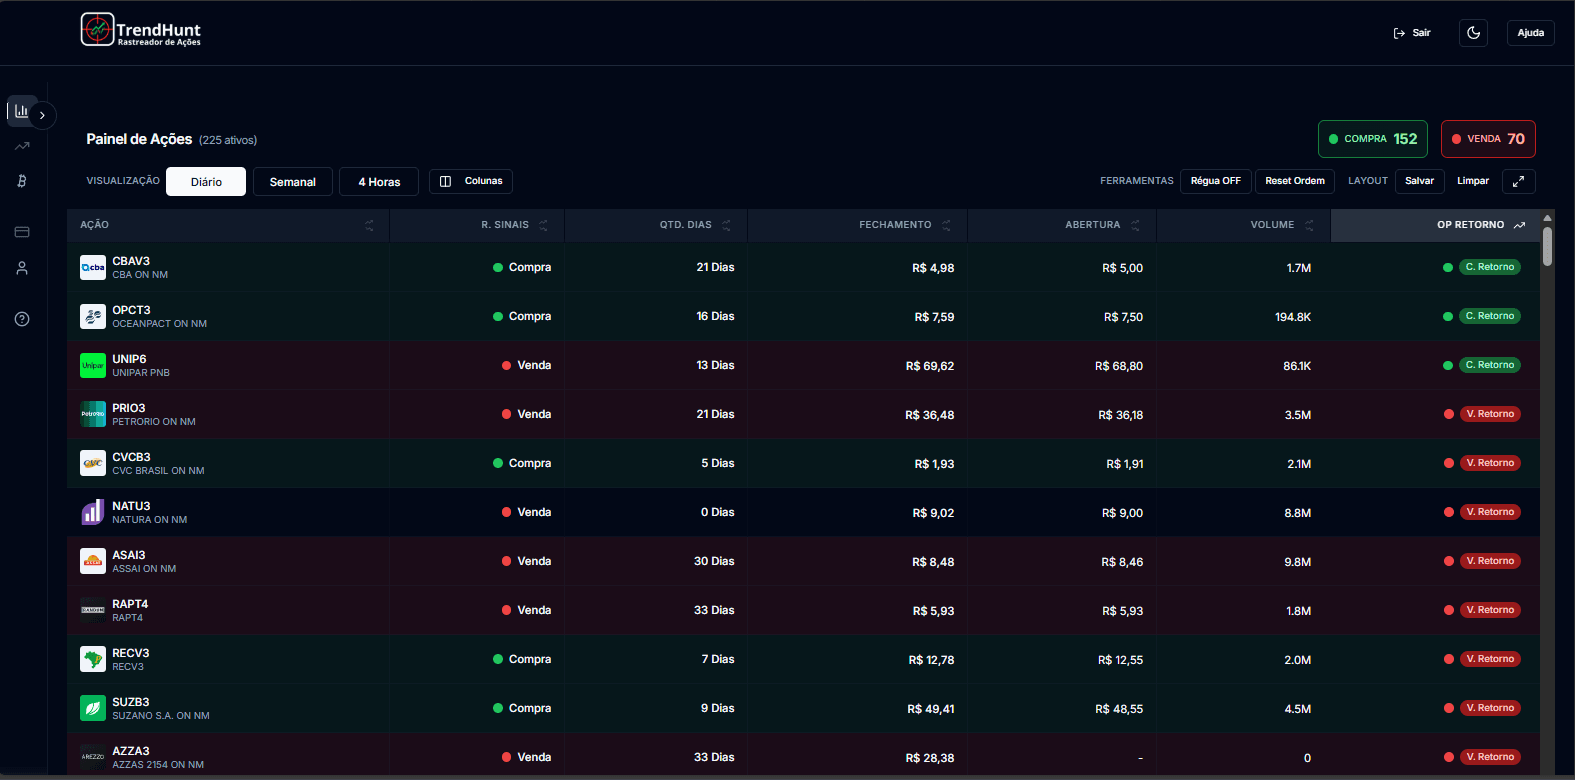
Task: Filter by COMPRA 152 badge
Action: click(x=1372, y=139)
